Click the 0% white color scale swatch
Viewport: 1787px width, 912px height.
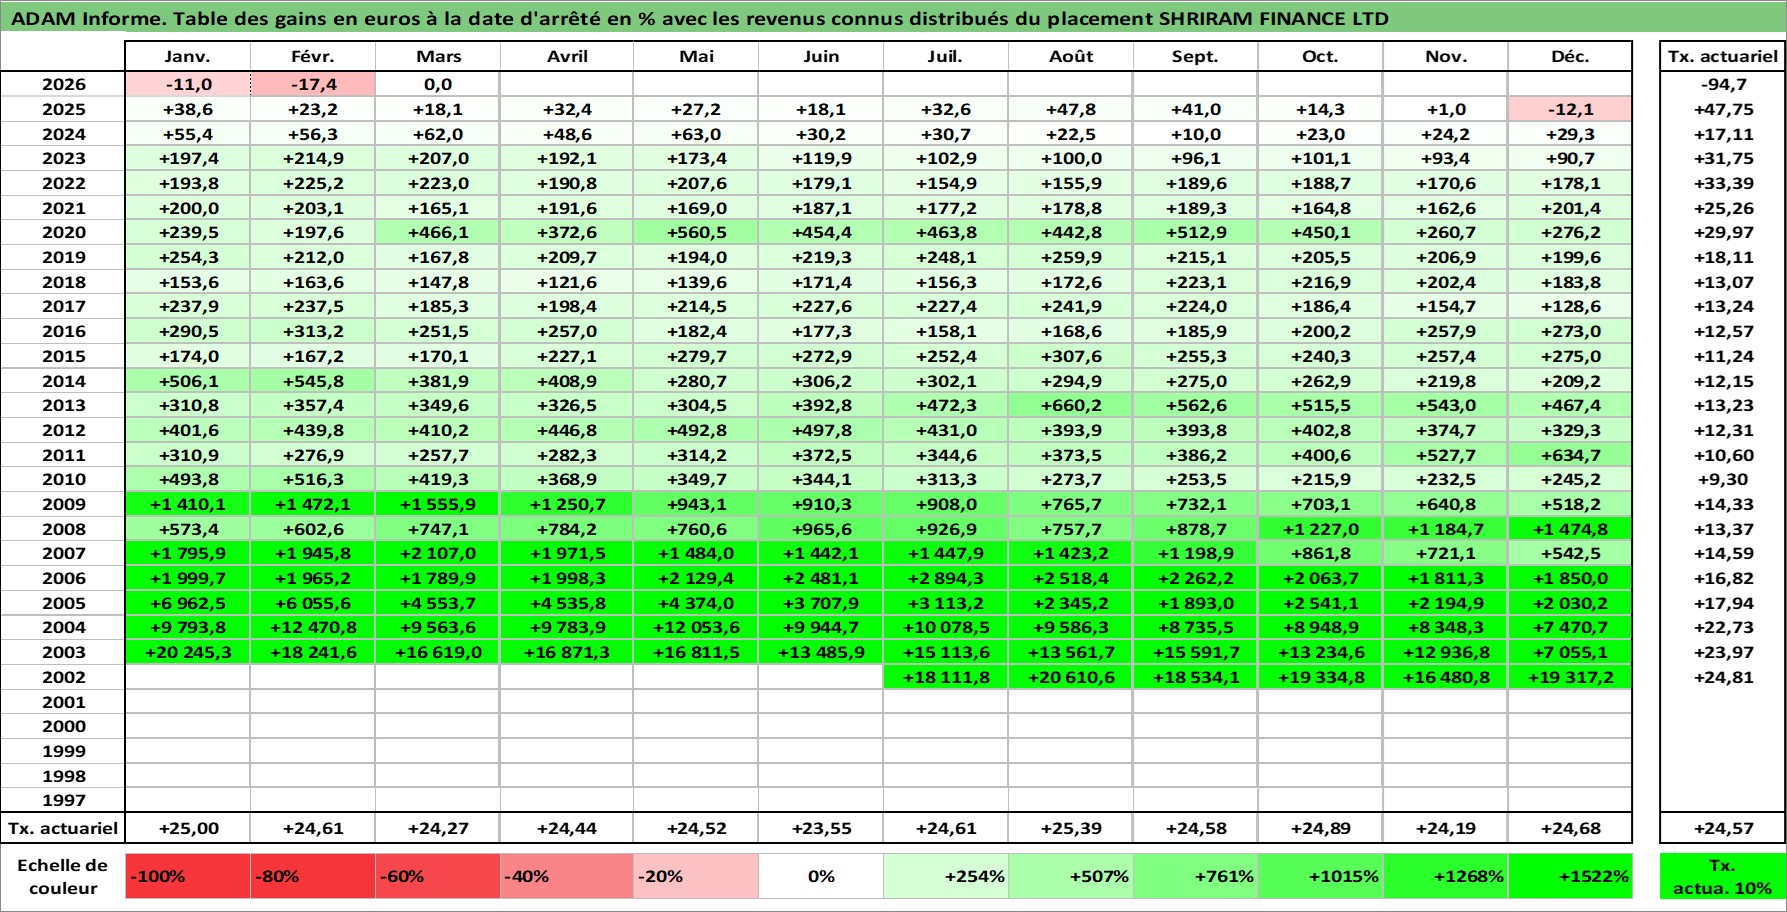821,876
